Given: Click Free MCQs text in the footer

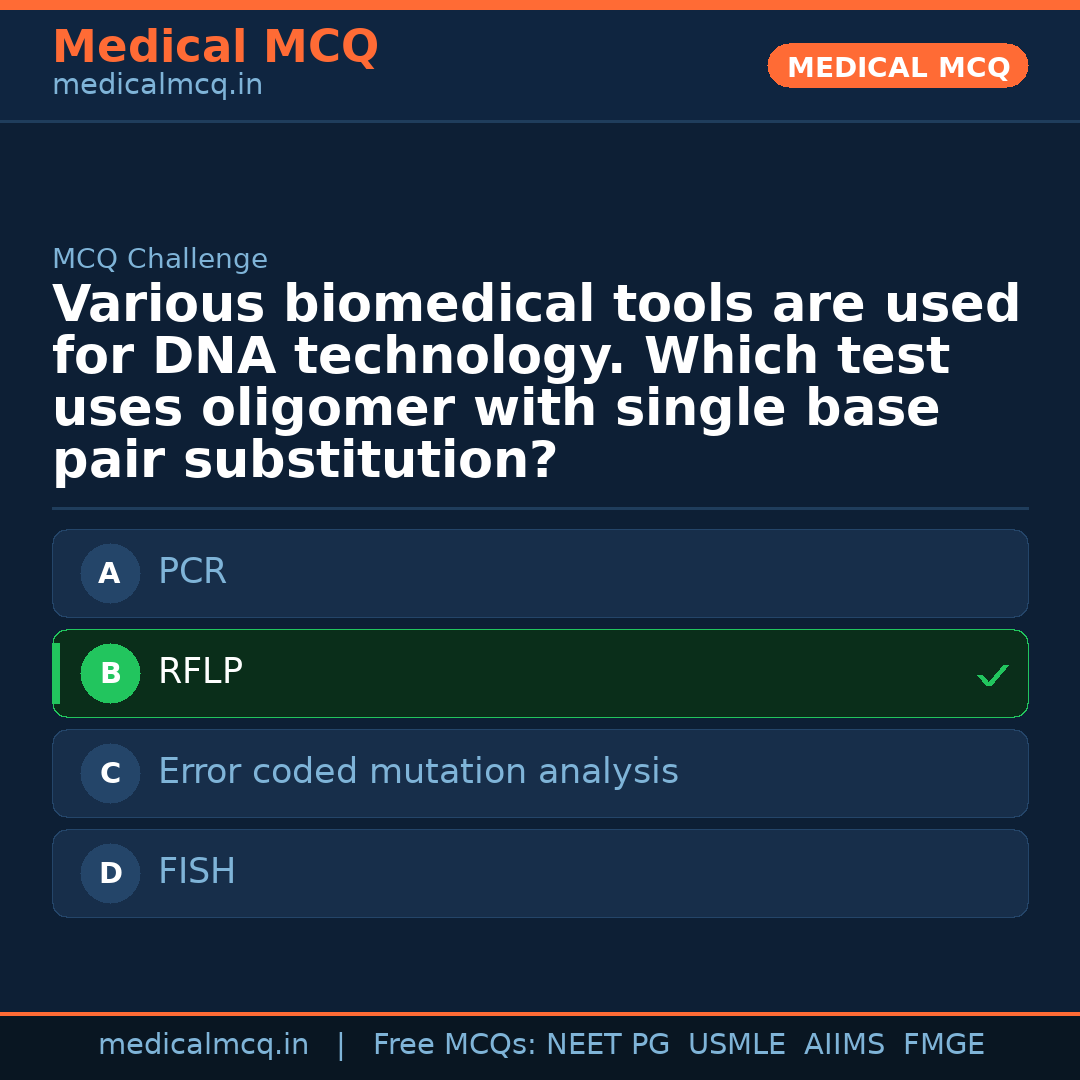Looking at the screenshot, I should [455, 1045].
